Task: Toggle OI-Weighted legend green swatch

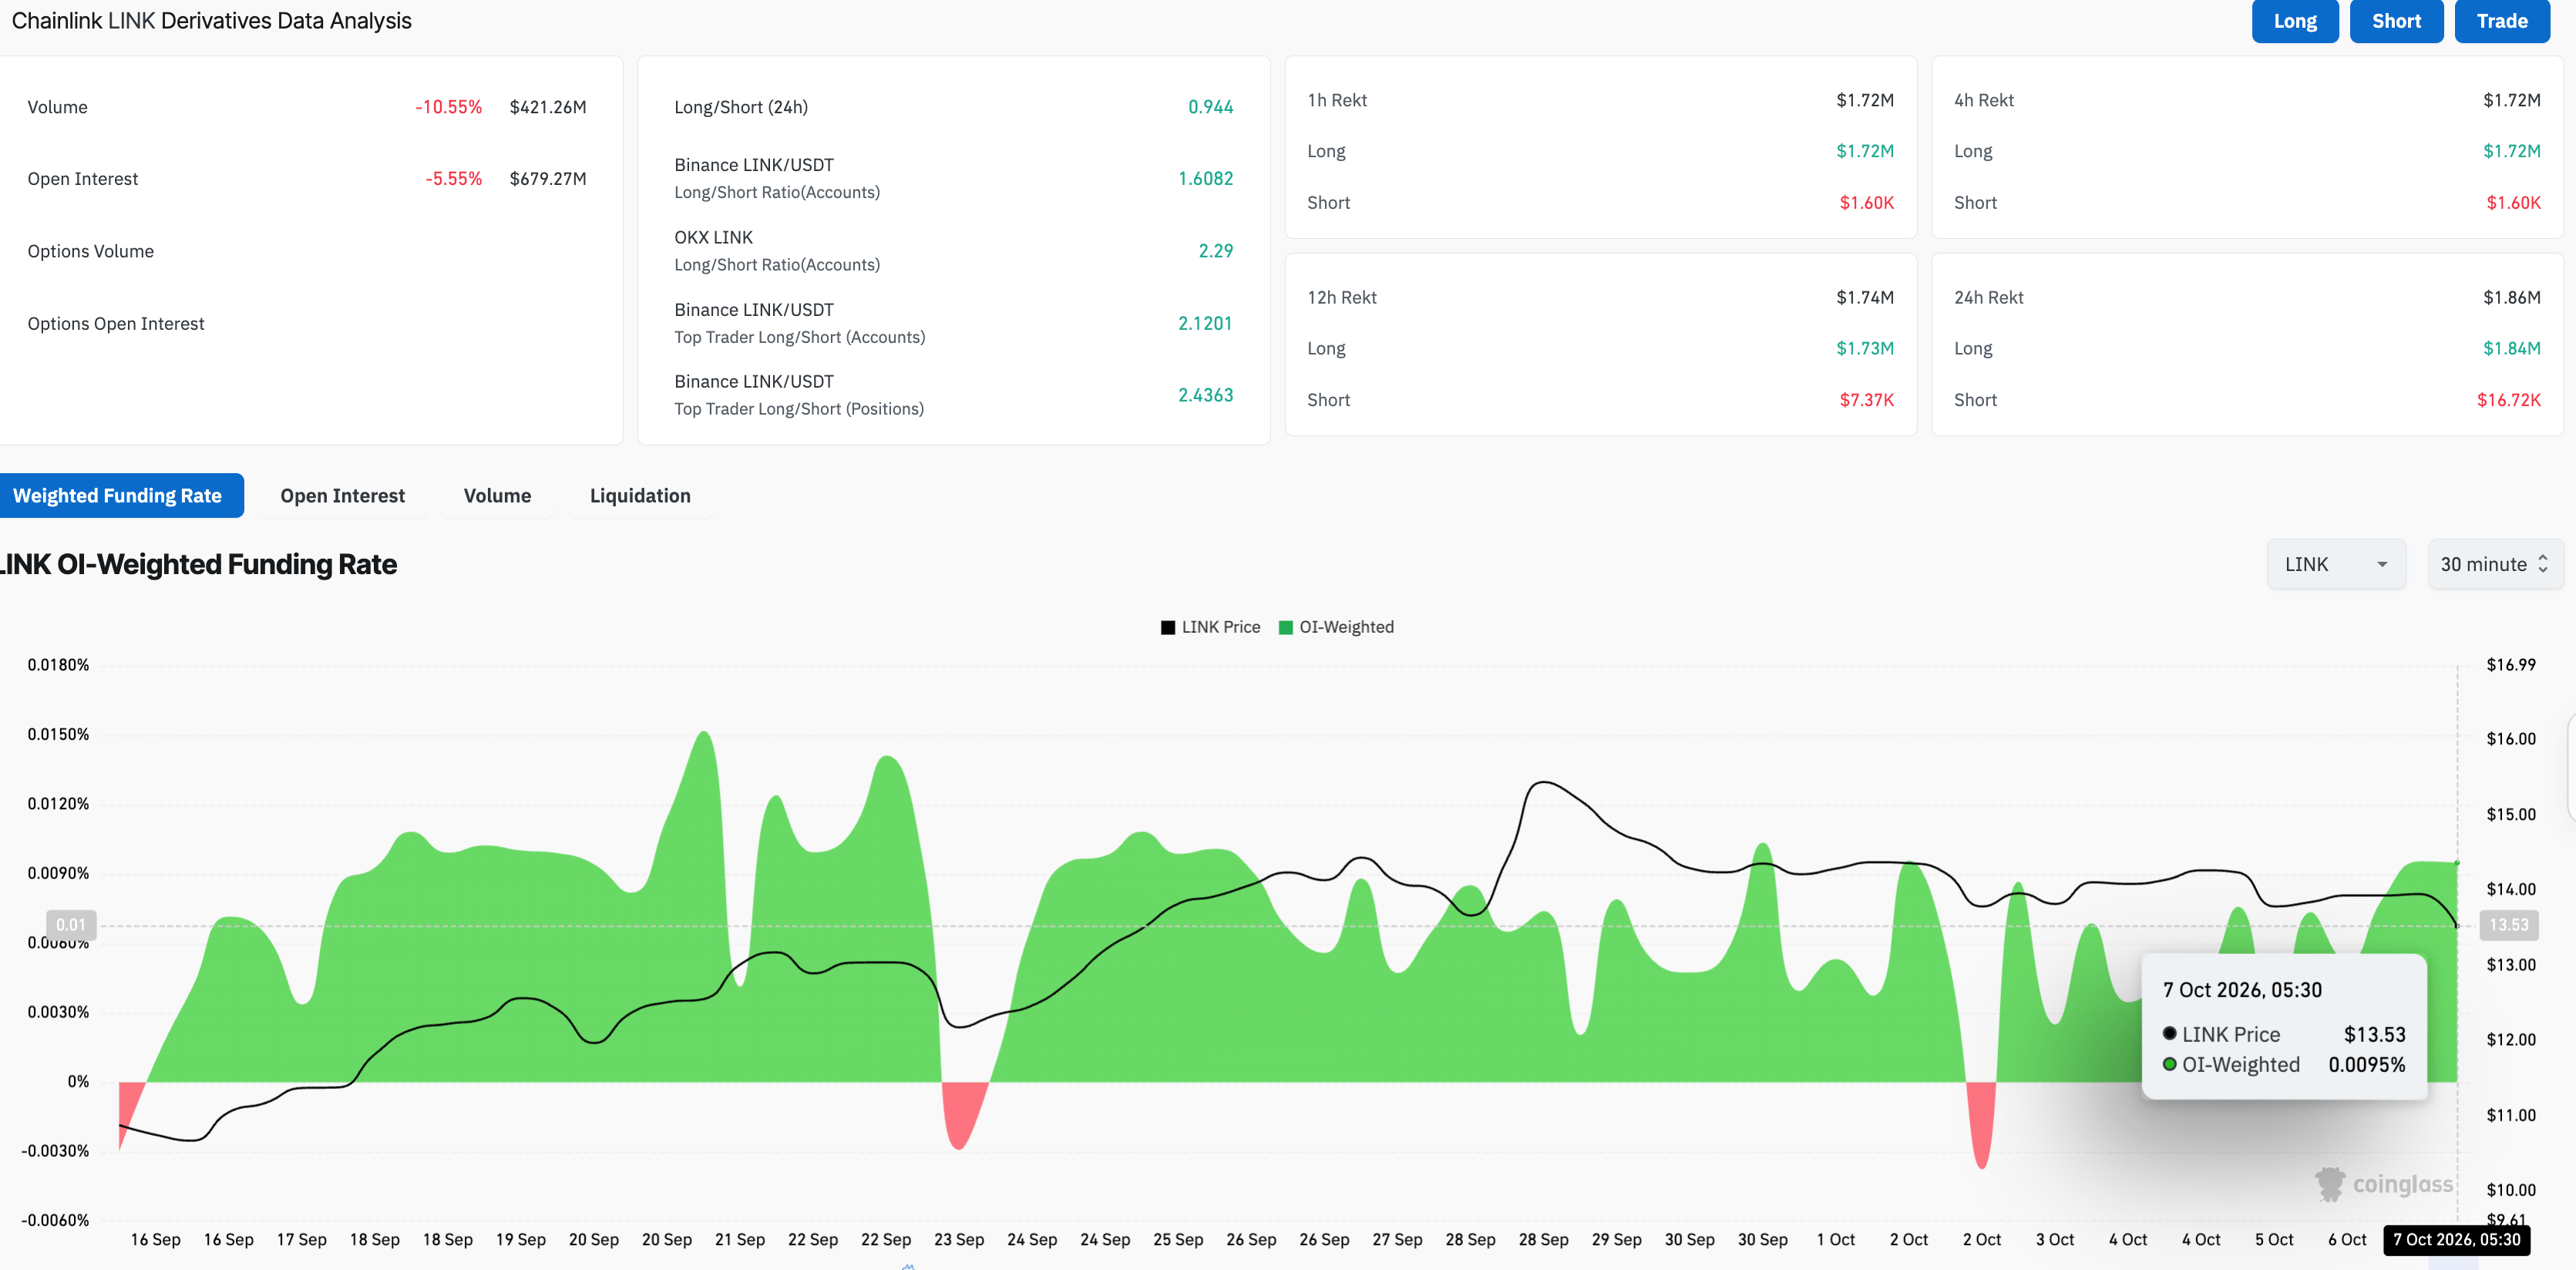Action: pos(1285,627)
